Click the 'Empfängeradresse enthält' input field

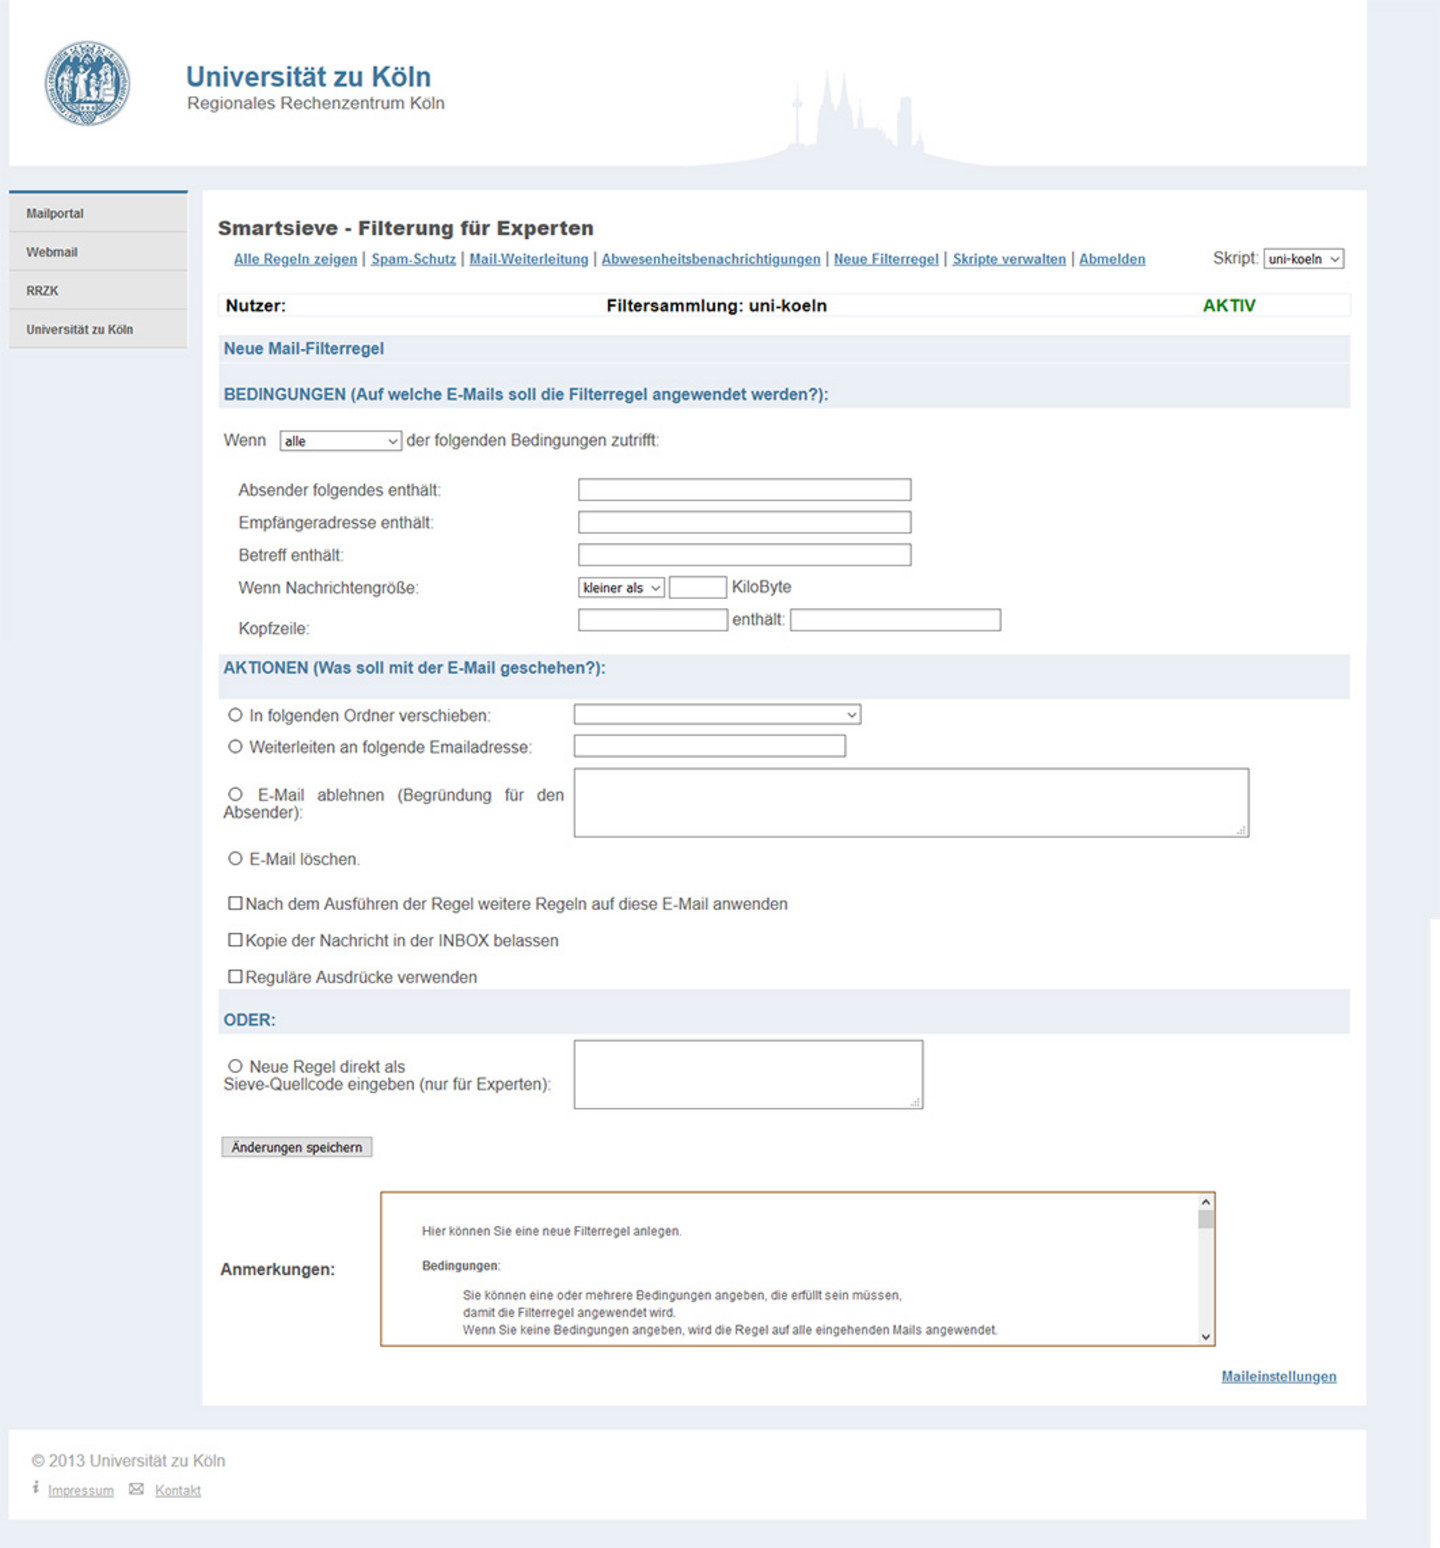click(745, 522)
